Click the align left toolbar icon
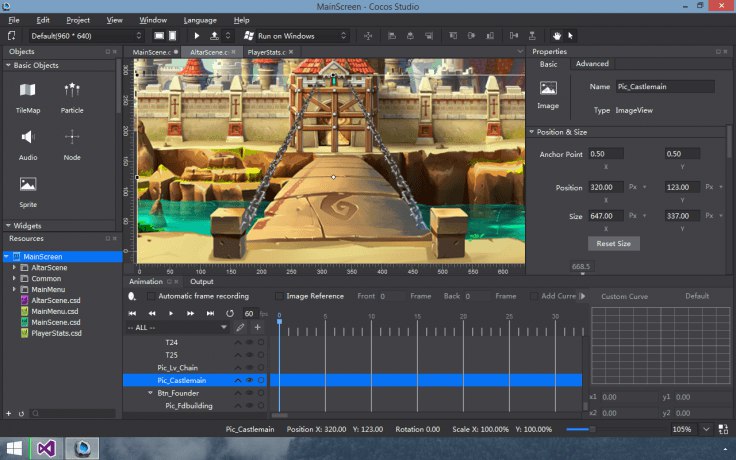The image size is (736, 460). point(392,36)
